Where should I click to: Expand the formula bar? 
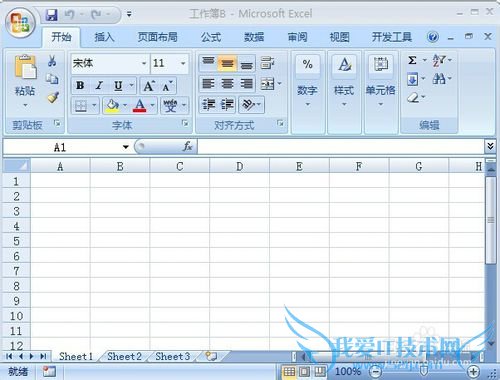490,146
